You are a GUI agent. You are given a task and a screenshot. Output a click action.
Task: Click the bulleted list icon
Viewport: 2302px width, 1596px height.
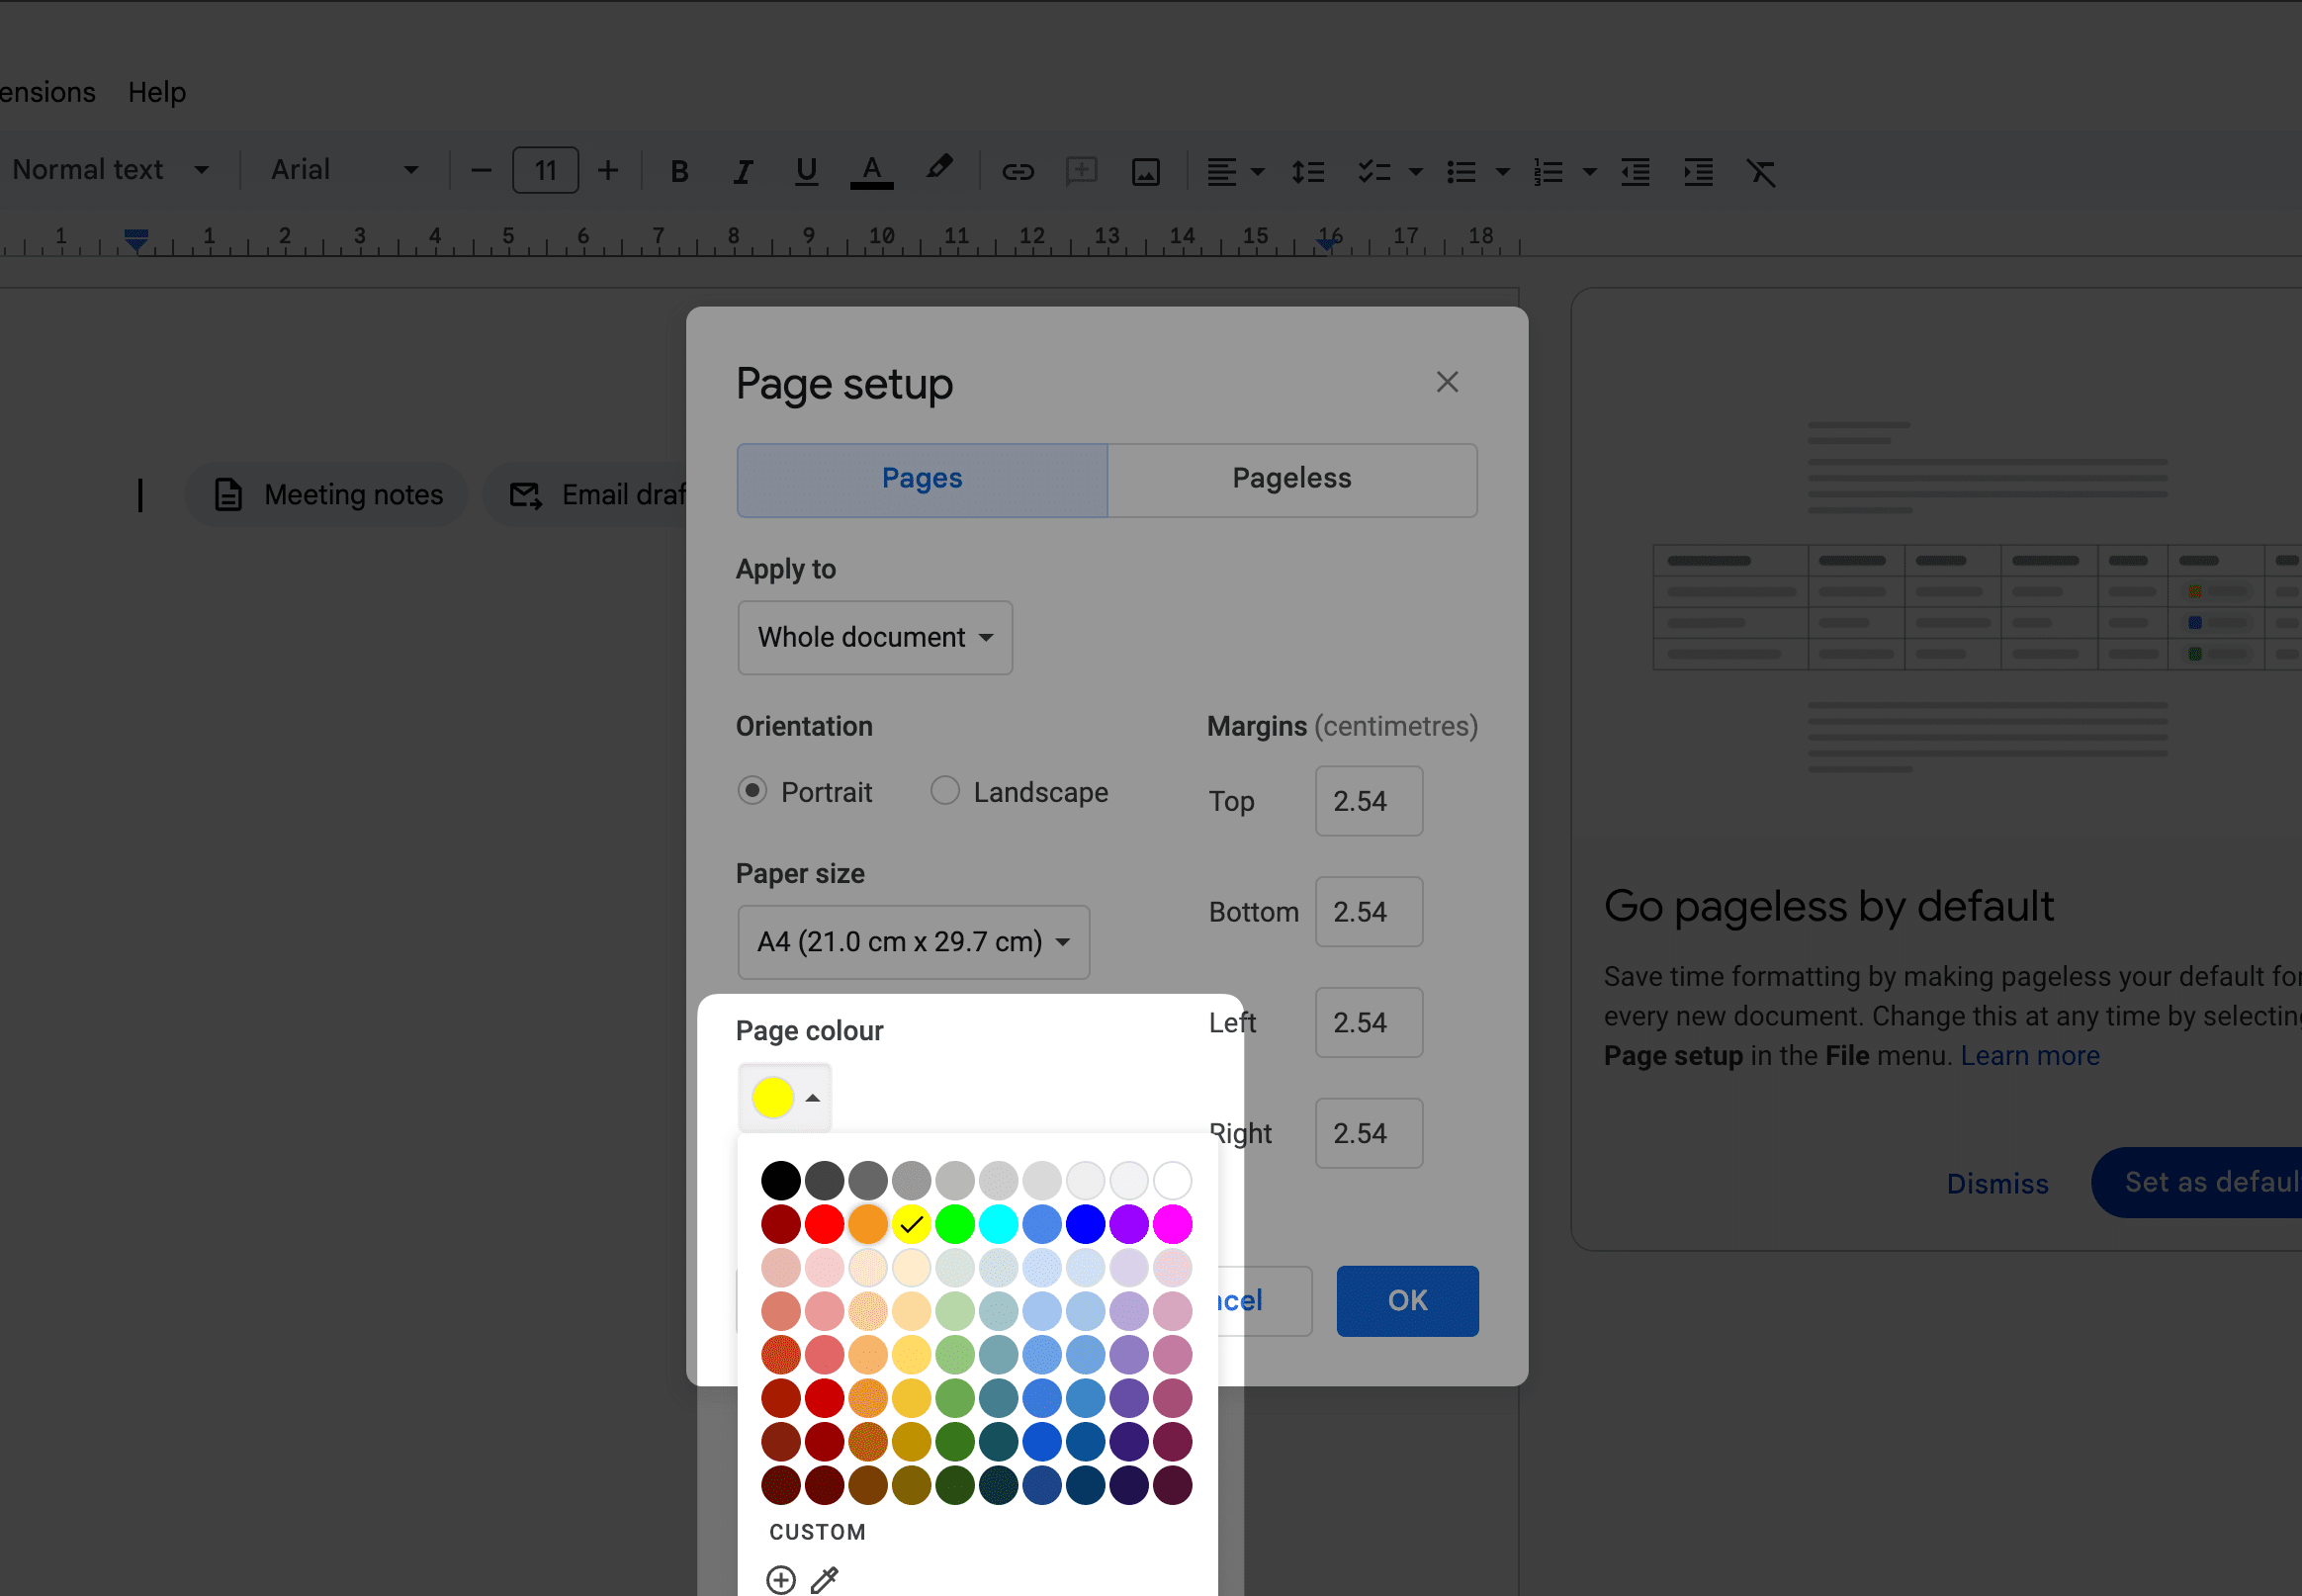[x=1461, y=172]
